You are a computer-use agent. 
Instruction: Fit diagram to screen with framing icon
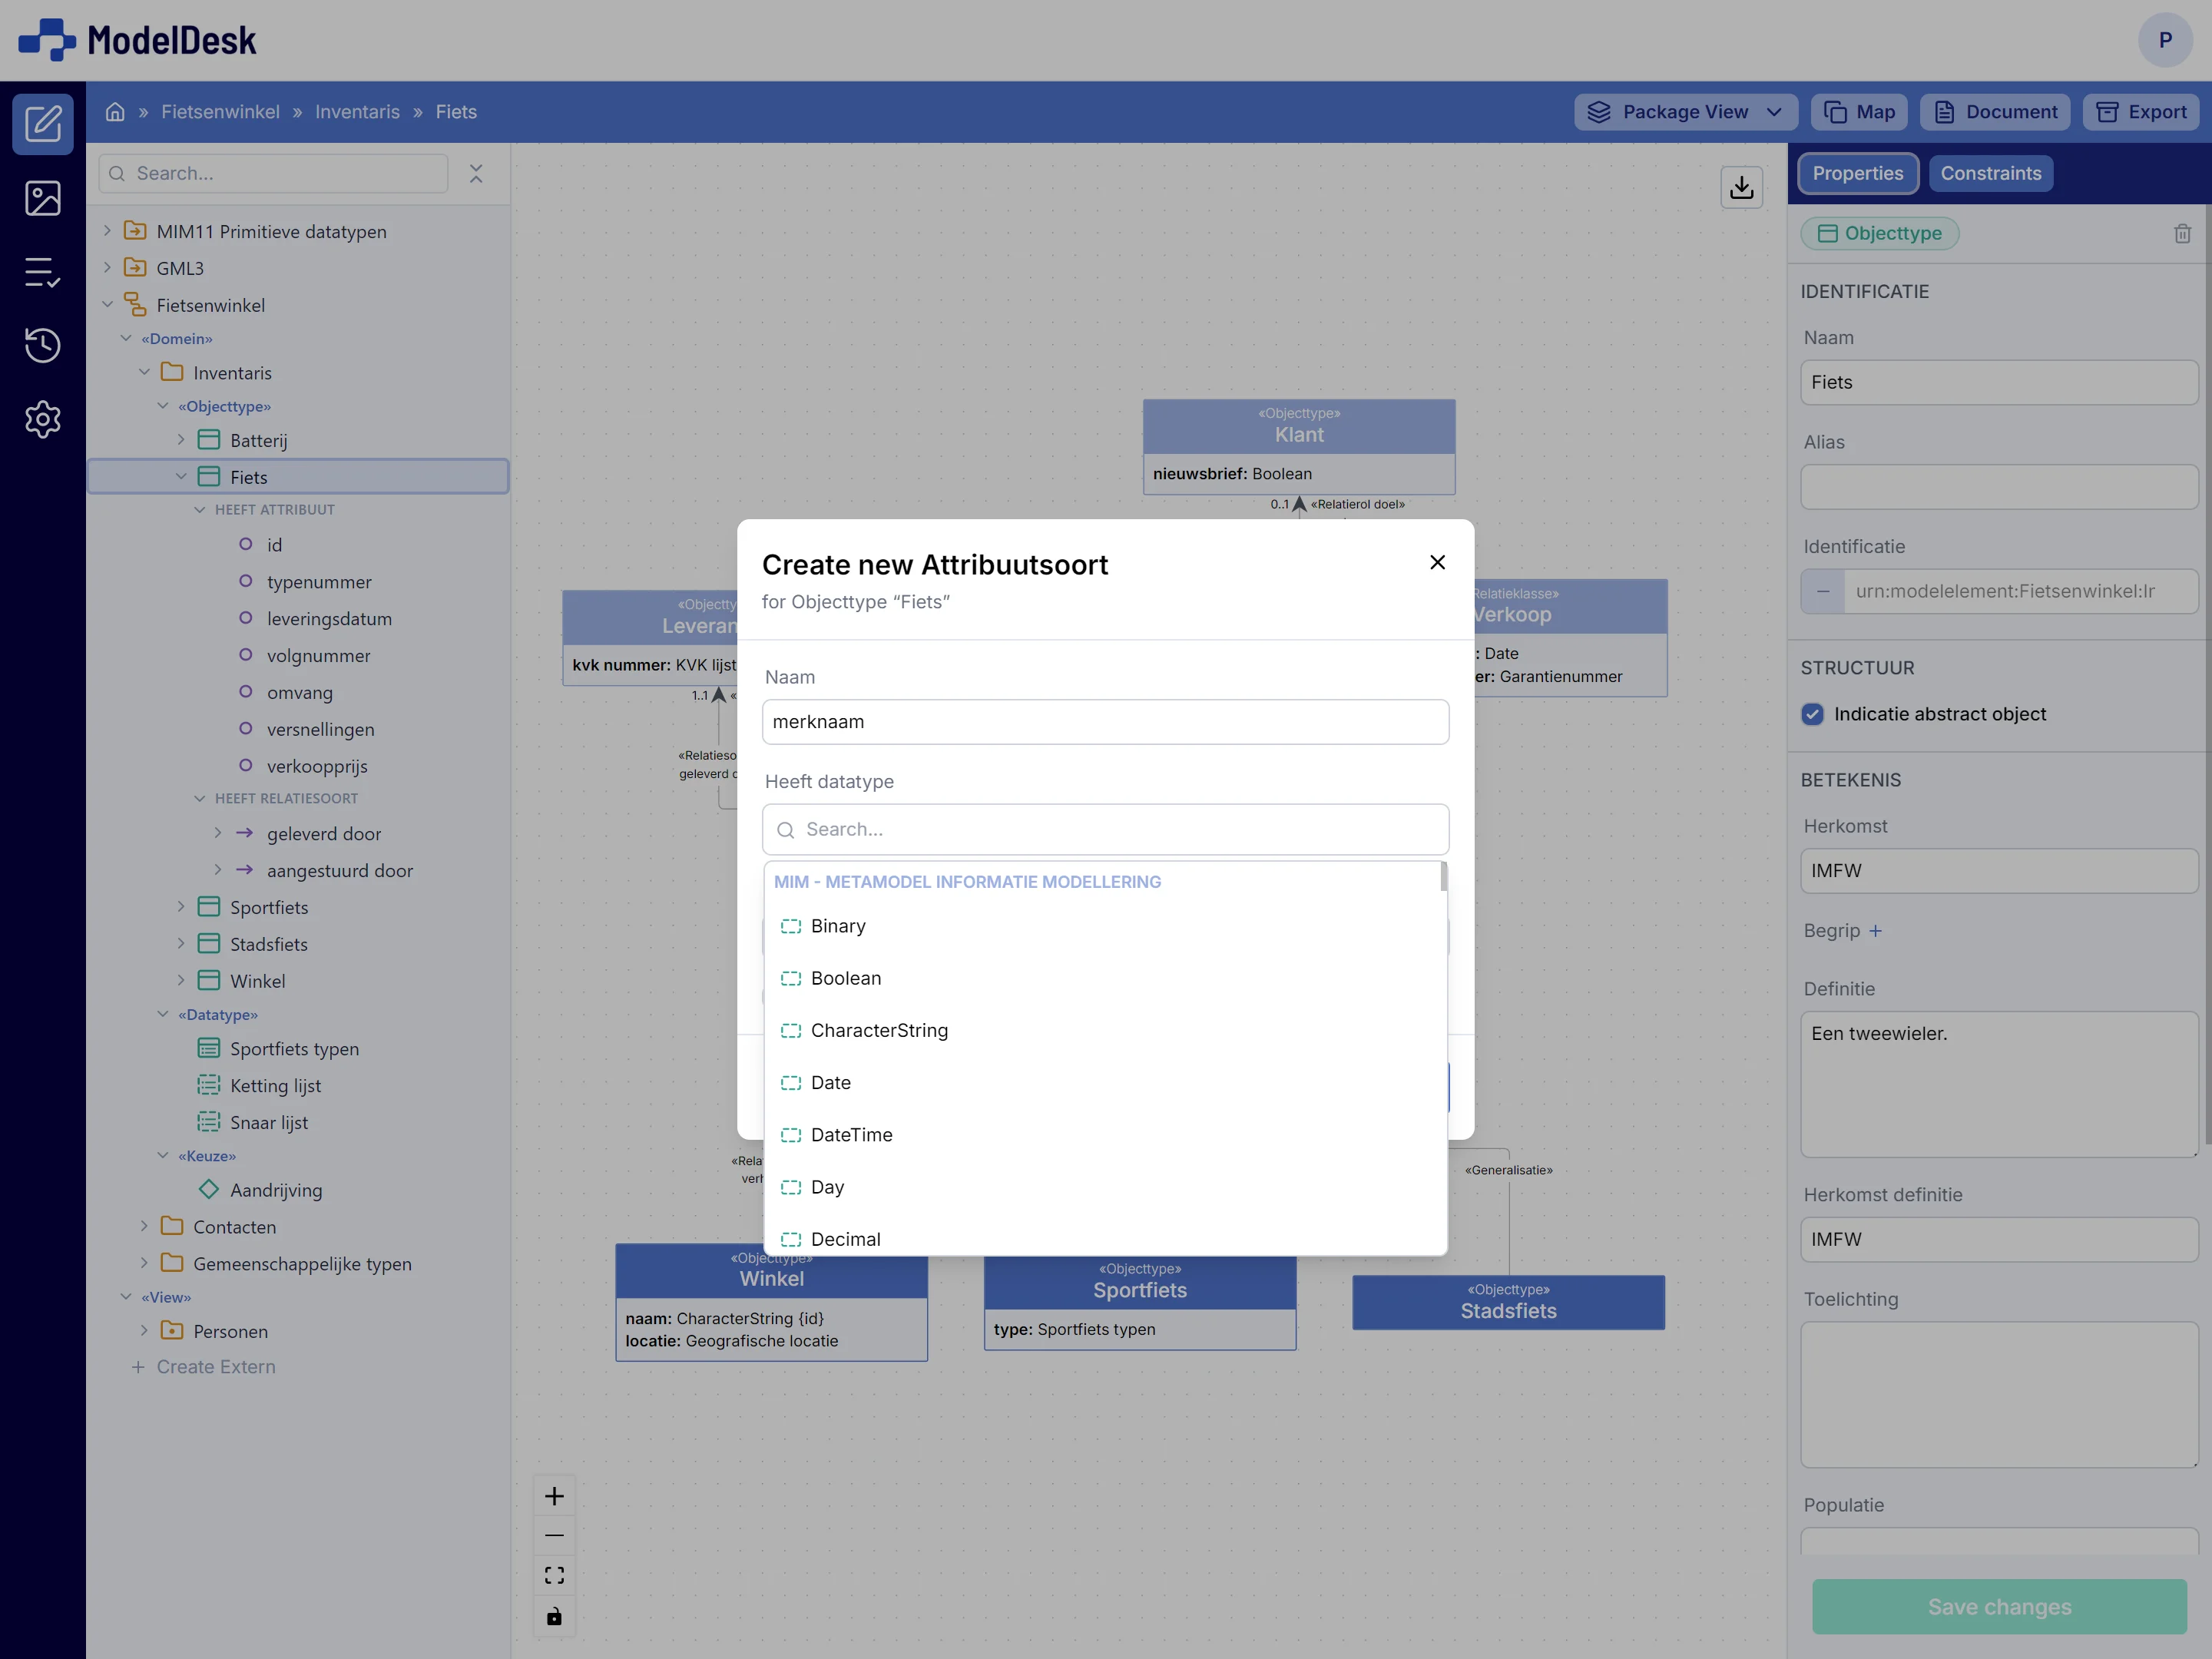pos(555,1574)
